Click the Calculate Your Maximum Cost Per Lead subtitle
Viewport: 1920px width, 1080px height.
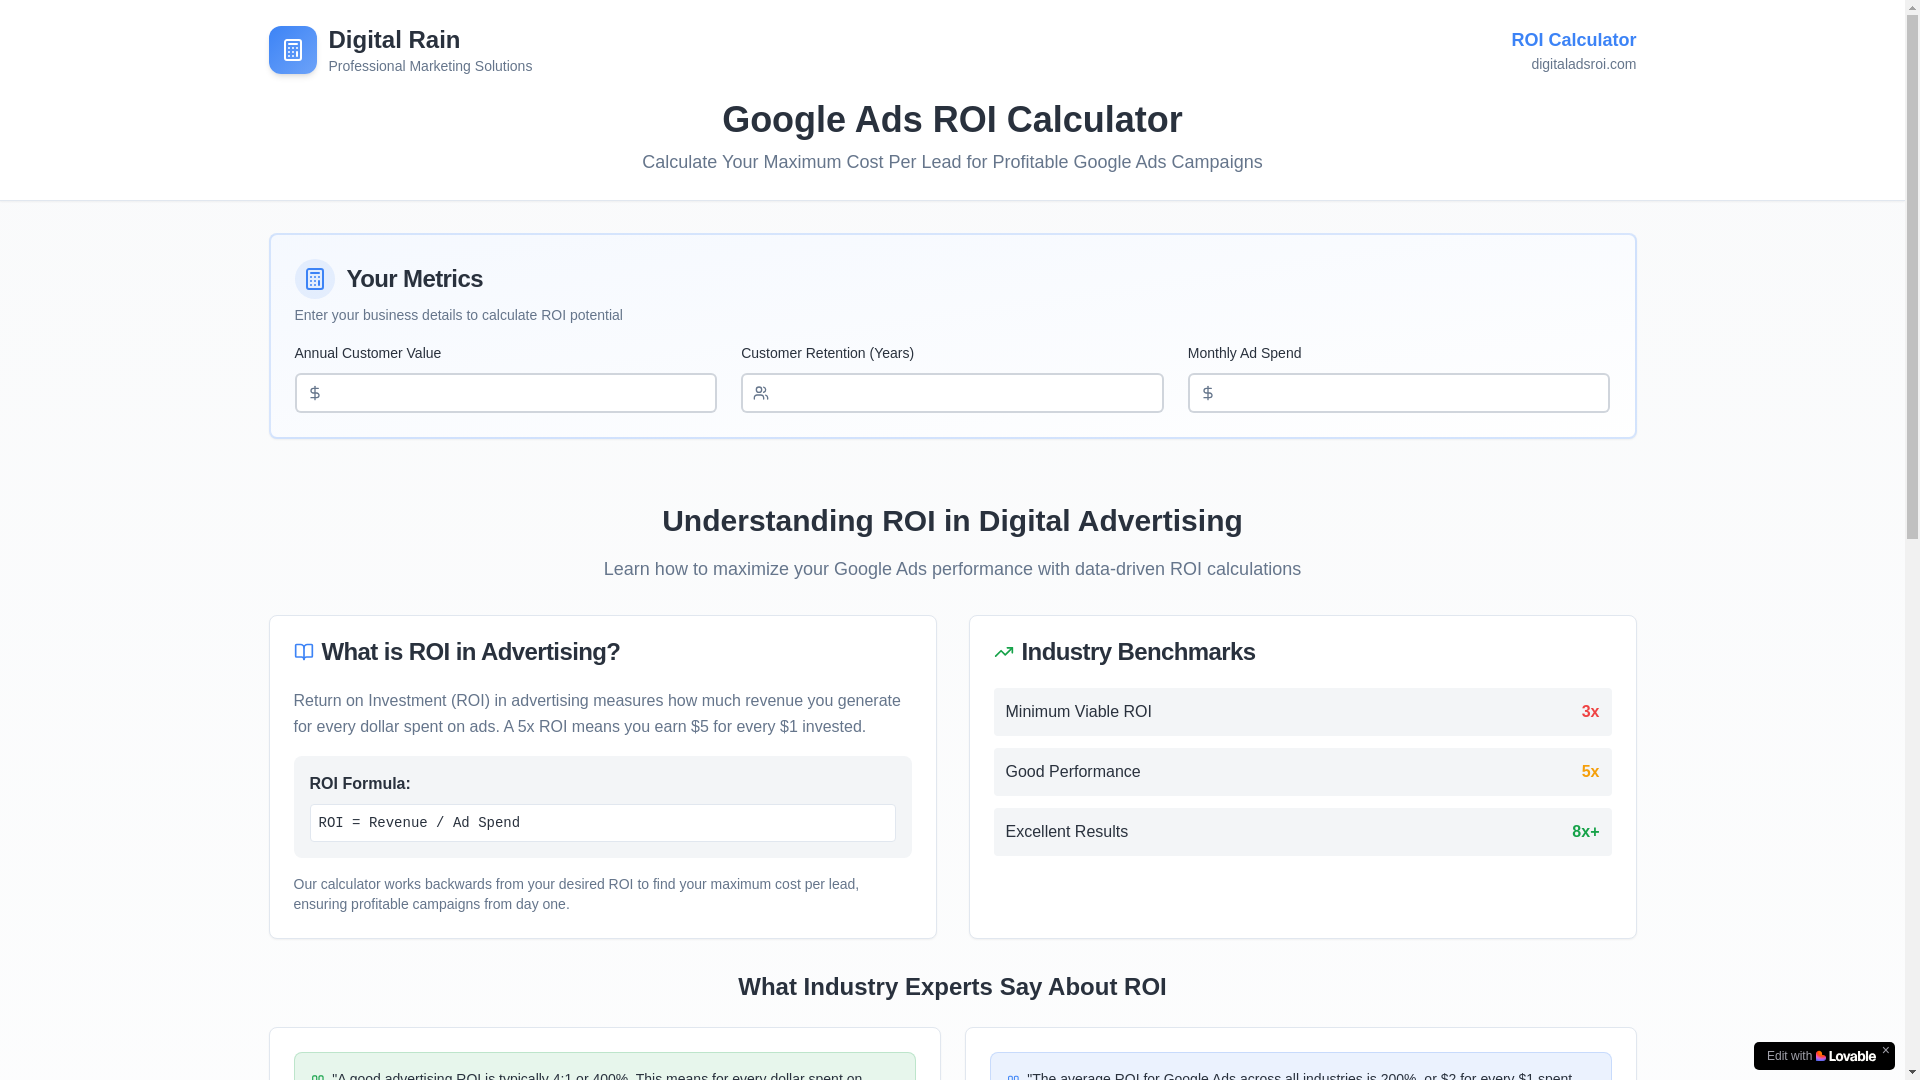coord(952,162)
